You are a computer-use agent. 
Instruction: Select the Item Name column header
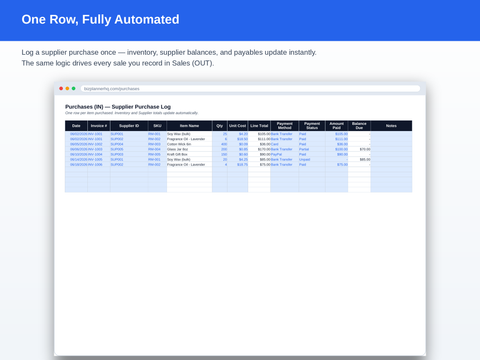click(x=189, y=126)
